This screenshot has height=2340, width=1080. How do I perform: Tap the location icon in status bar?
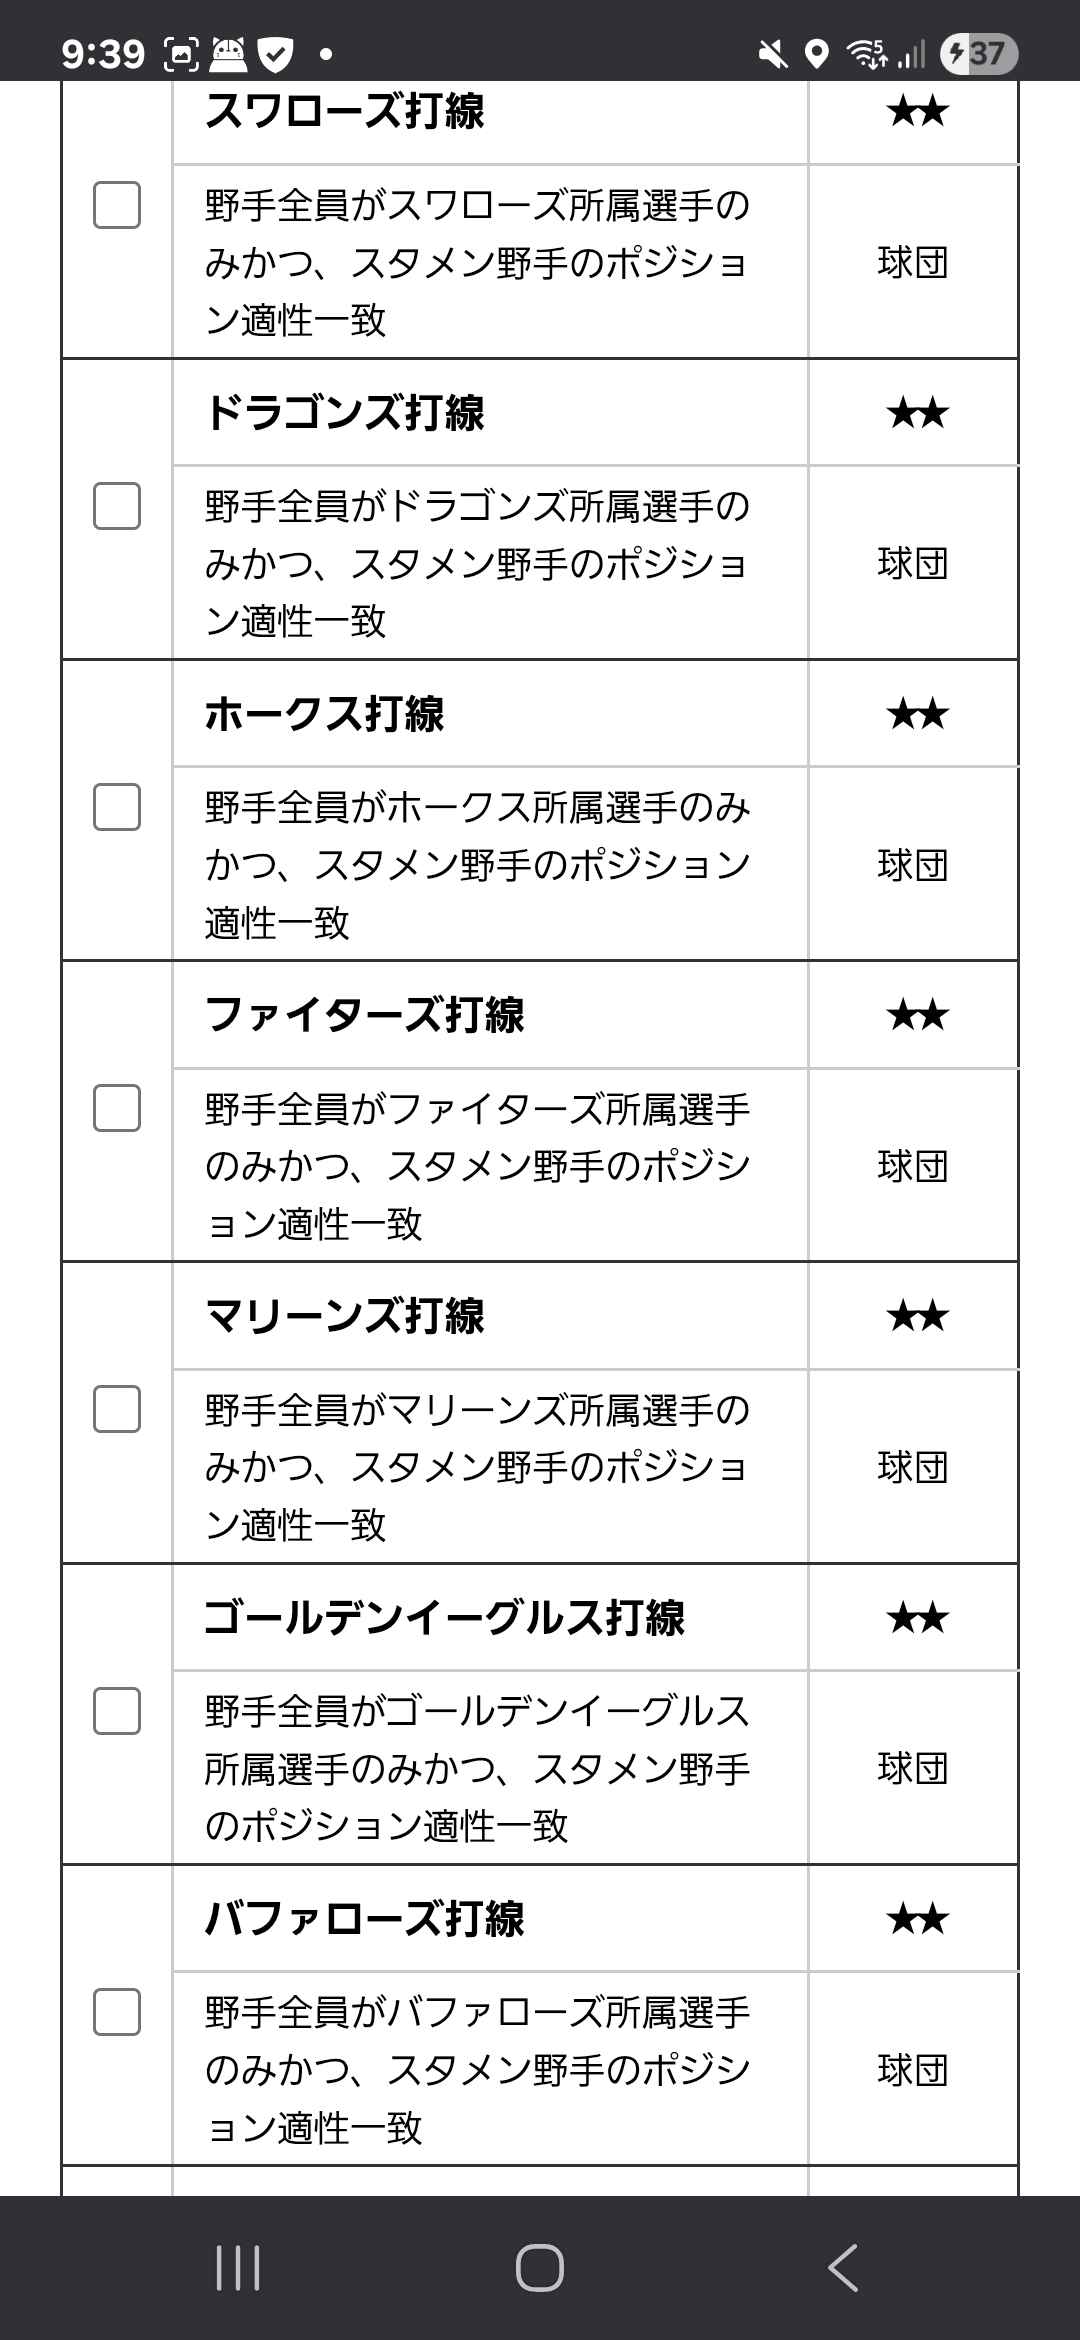[817, 54]
